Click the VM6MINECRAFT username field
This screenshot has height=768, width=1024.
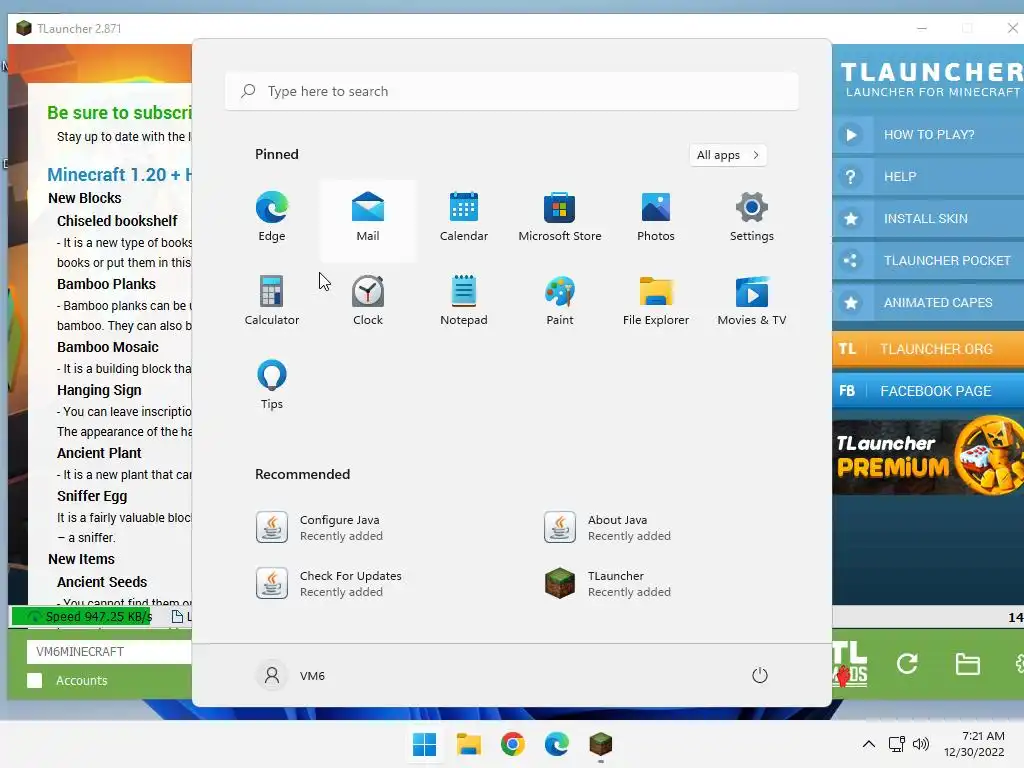109,652
